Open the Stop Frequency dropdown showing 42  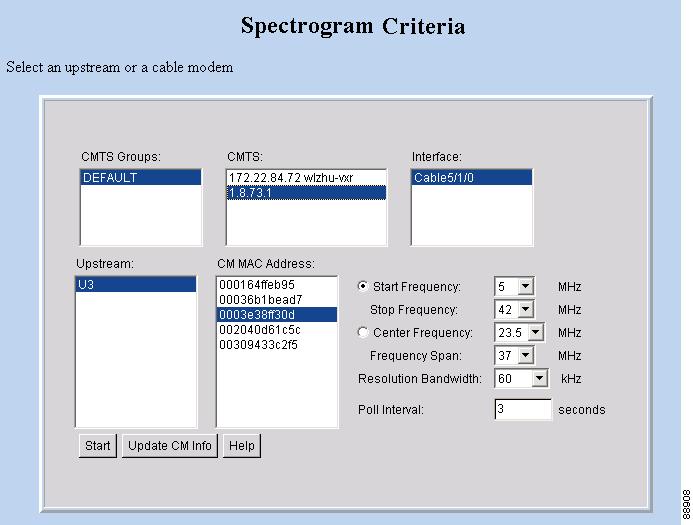(514, 309)
